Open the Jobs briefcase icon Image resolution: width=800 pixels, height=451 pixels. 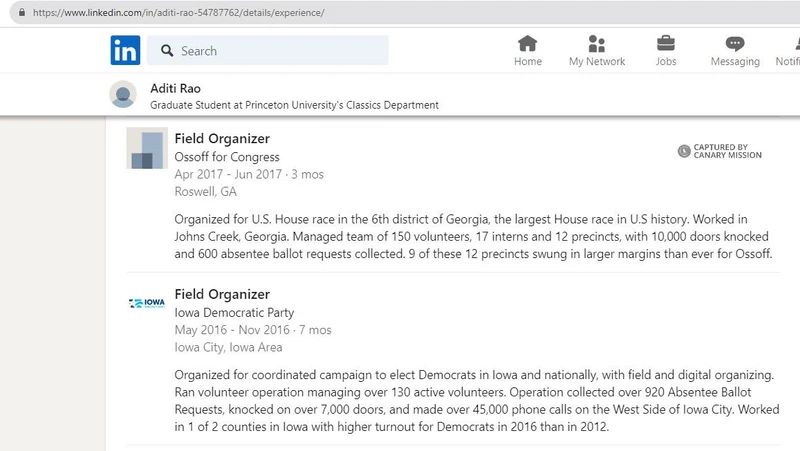point(665,44)
